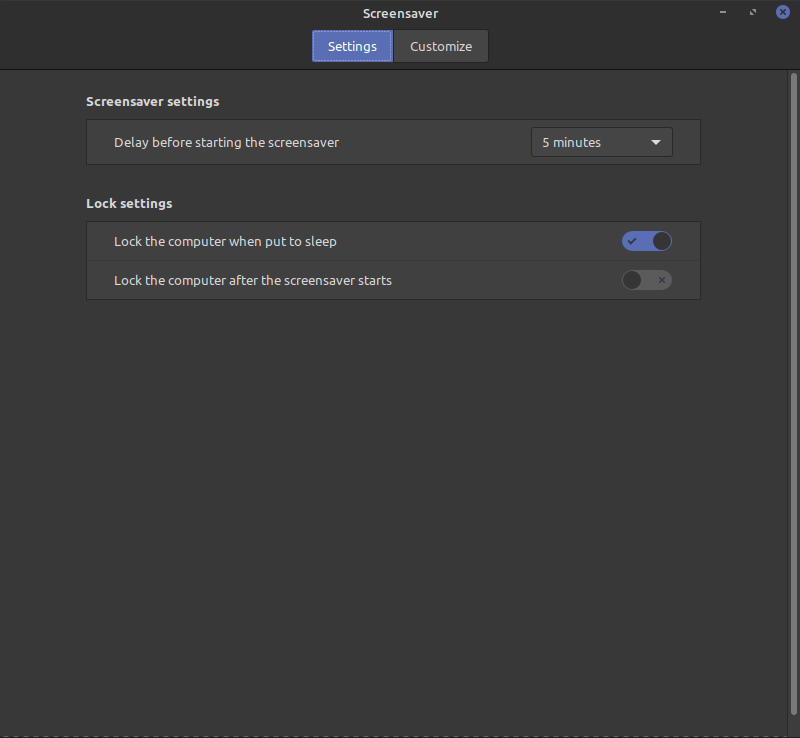Click the vertical scrollbar on the right
This screenshot has width=800, height=738.
(x=793, y=394)
